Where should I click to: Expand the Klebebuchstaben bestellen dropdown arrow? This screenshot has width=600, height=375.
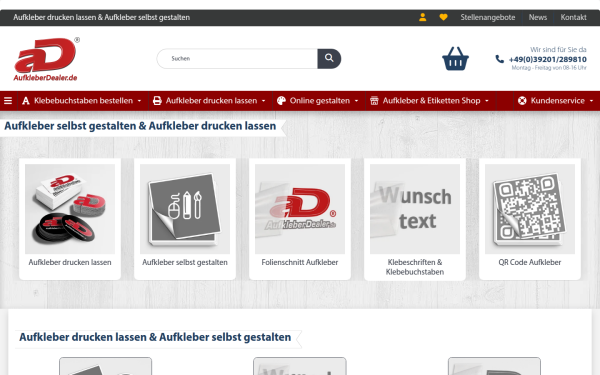point(139,101)
